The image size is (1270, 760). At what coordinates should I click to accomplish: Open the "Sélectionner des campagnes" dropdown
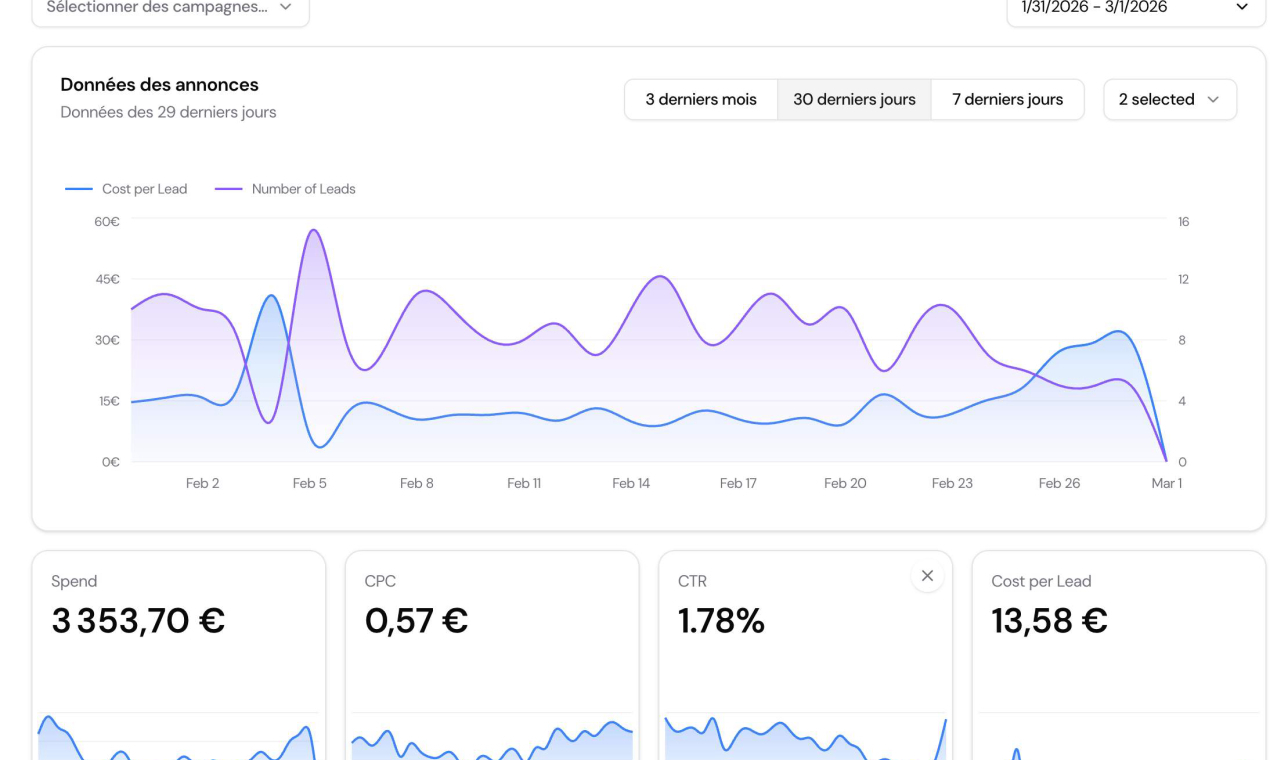170,8
